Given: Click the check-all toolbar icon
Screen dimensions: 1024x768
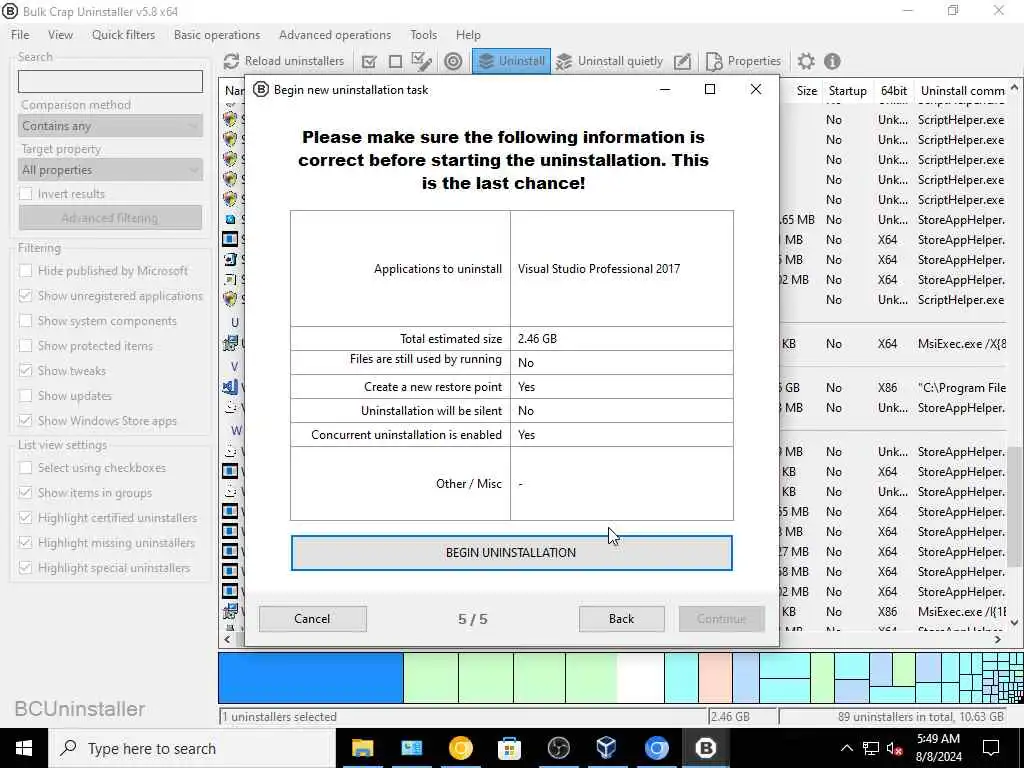Looking at the screenshot, I should 369,61.
